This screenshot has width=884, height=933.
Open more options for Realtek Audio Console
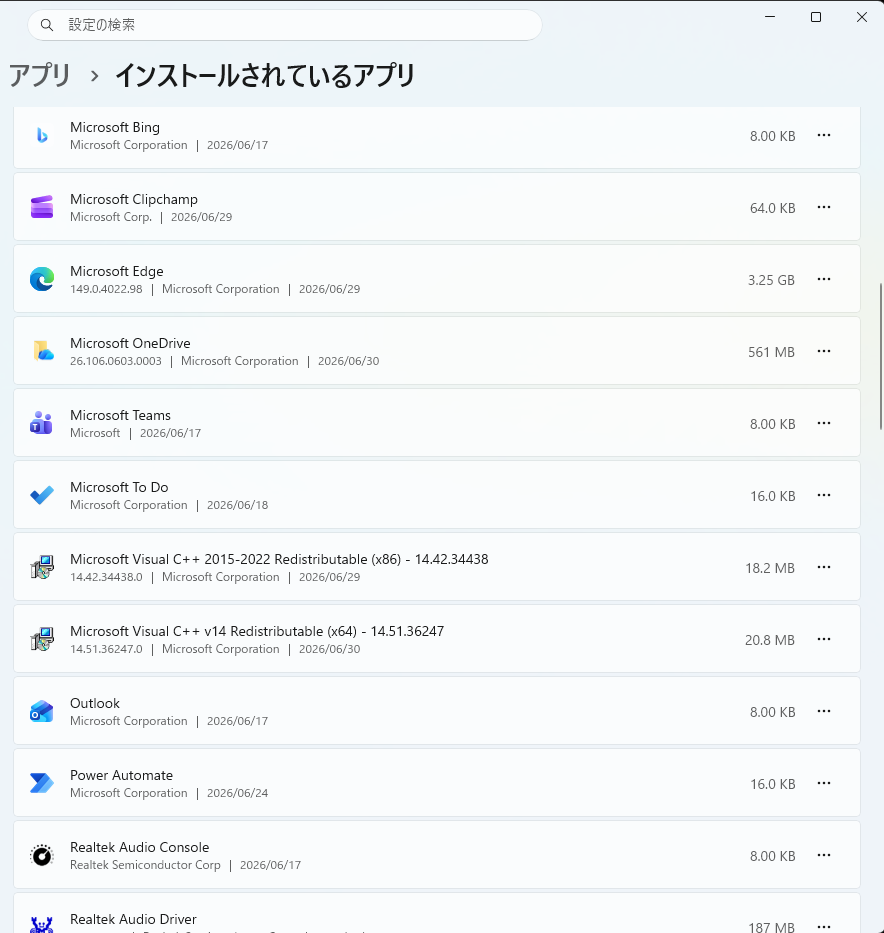824,855
